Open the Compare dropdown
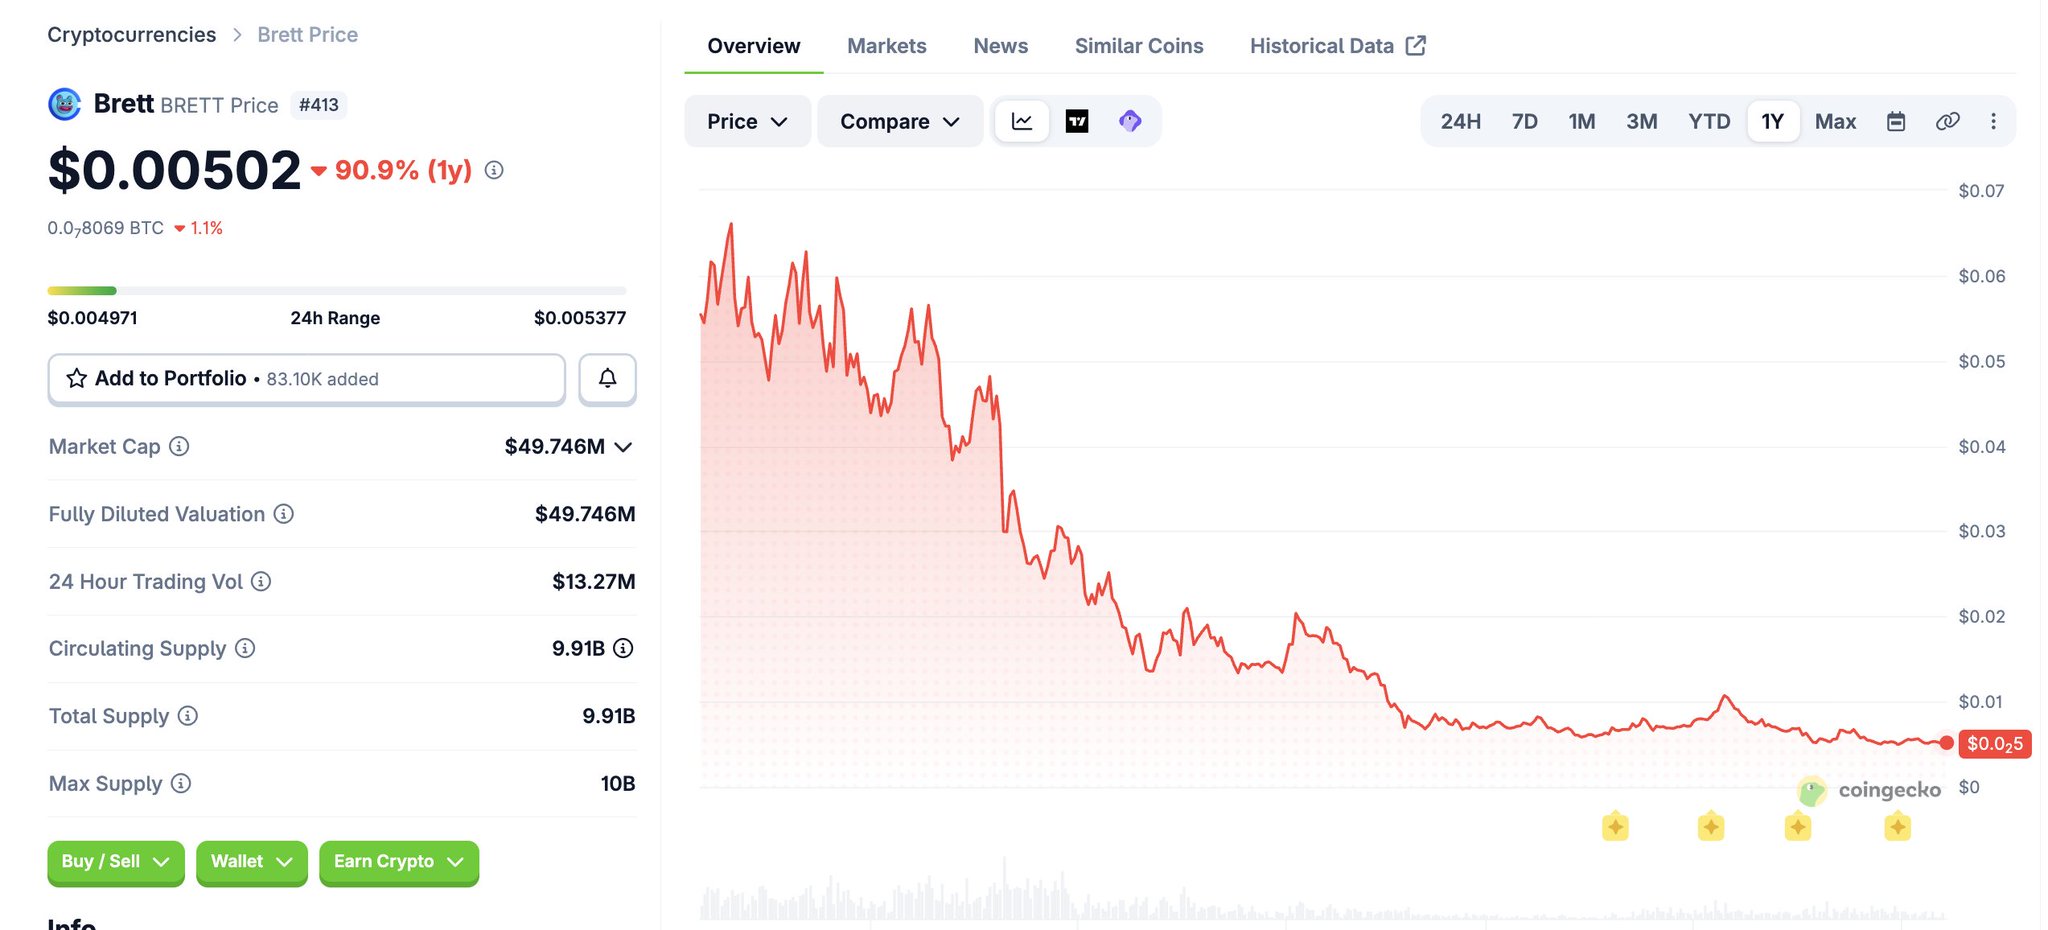Screen dimensions: 2048x930 [x=900, y=121]
